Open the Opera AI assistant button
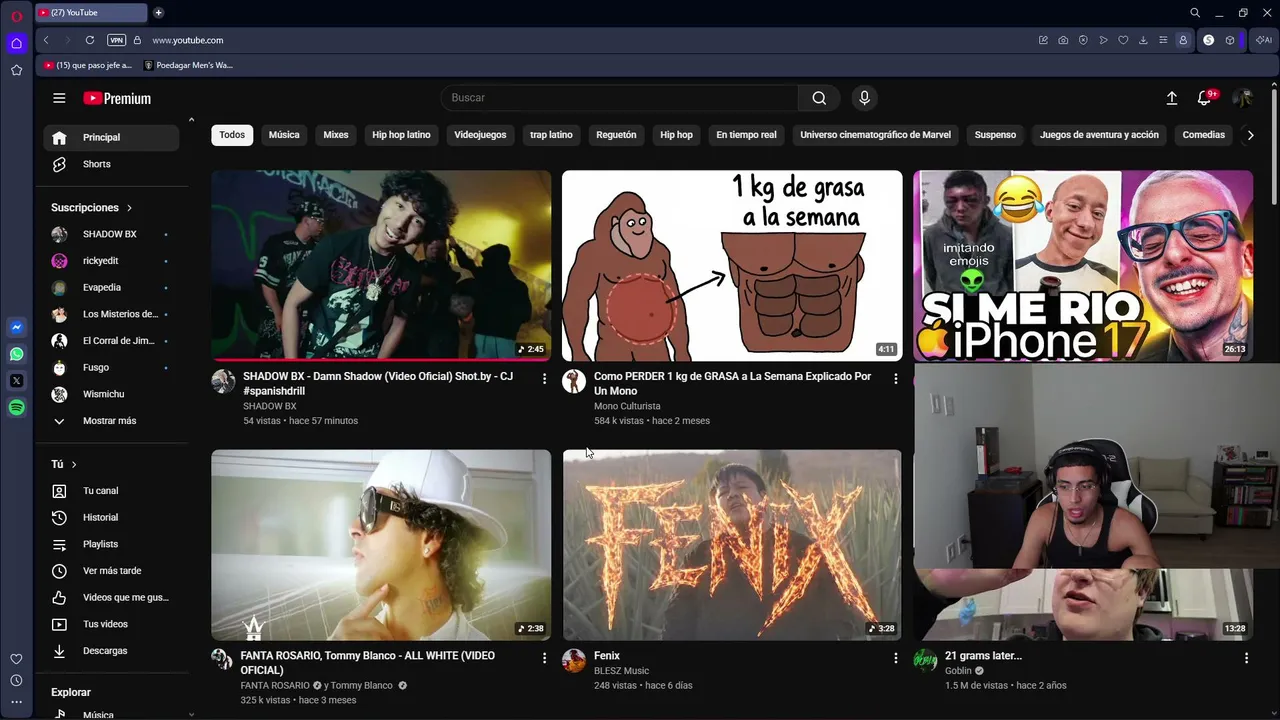The width and height of the screenshot is (1280, 720). pyautogui.click(x=1264, y=40)
